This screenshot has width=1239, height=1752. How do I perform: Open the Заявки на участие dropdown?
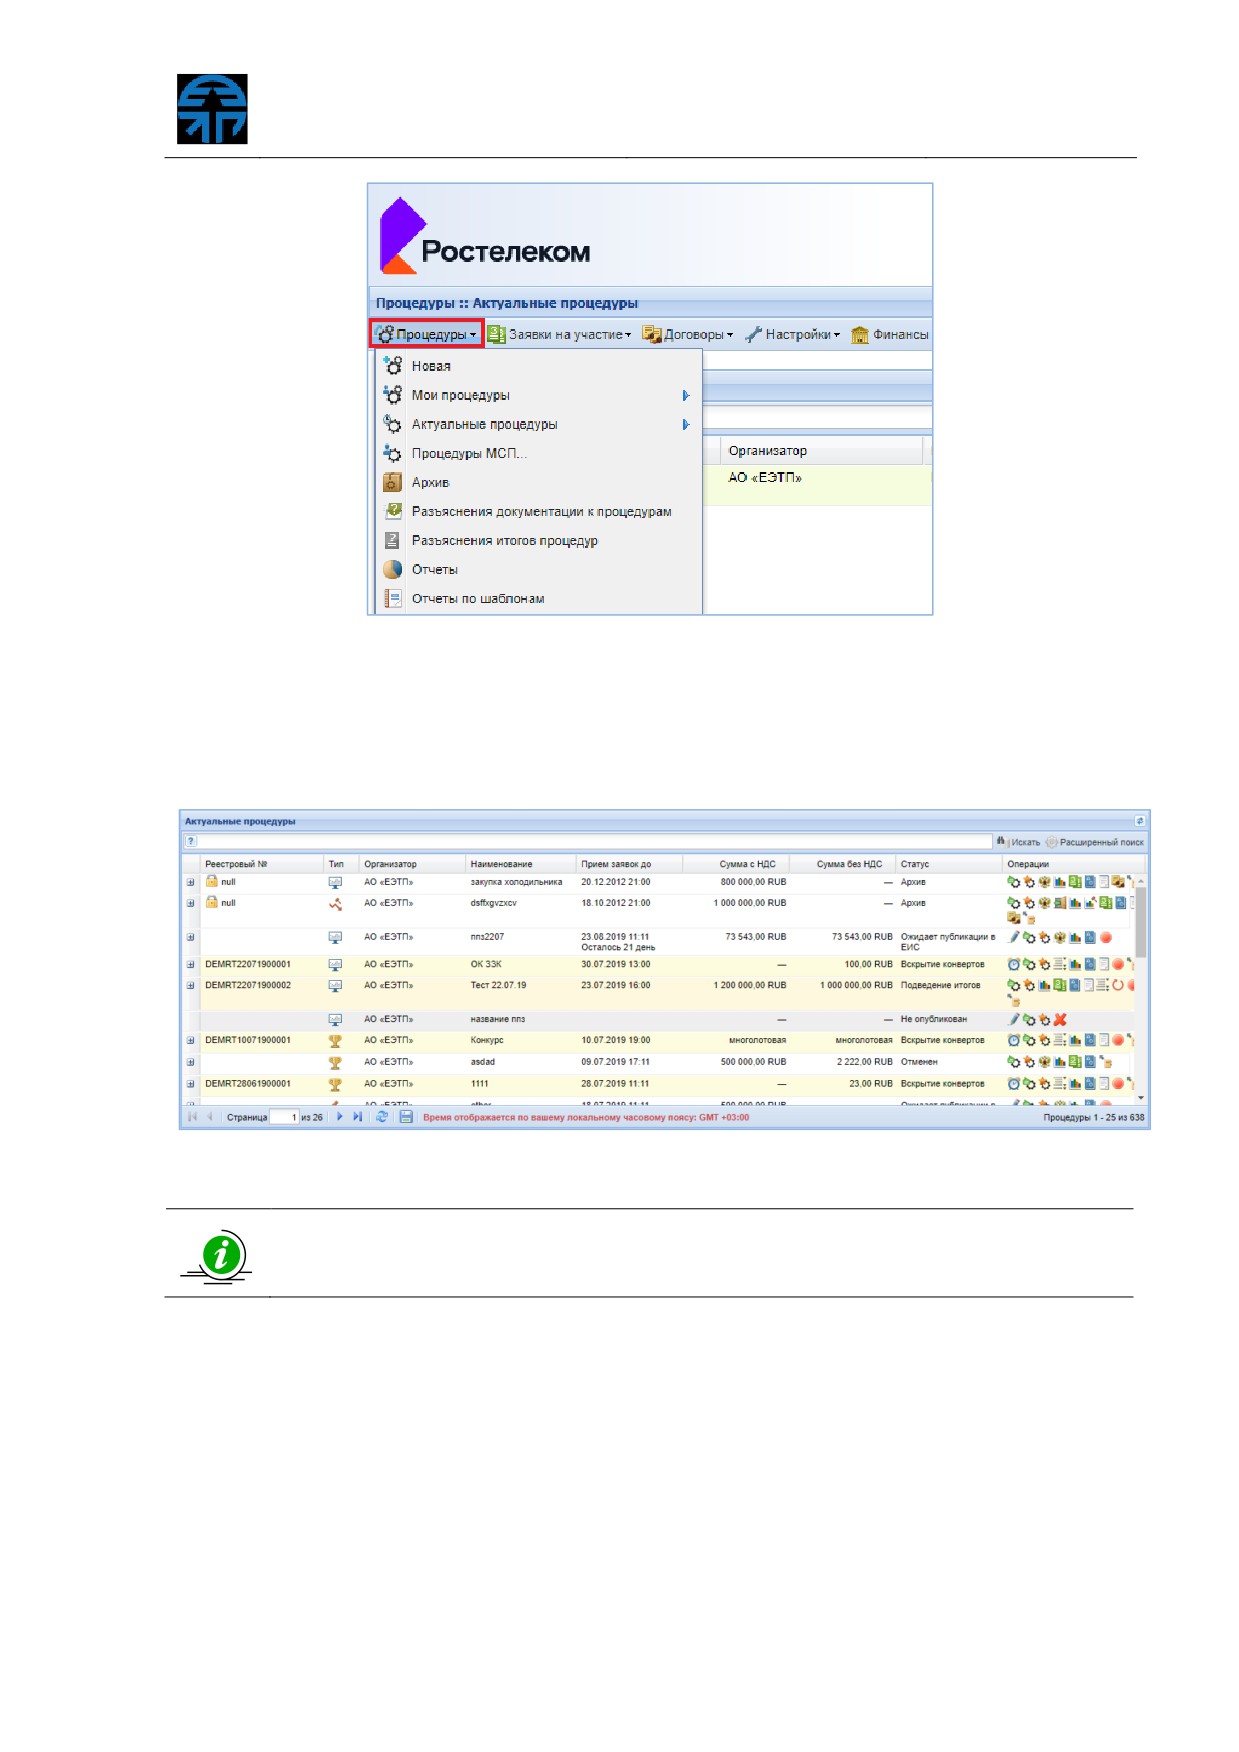click(560, 334)
